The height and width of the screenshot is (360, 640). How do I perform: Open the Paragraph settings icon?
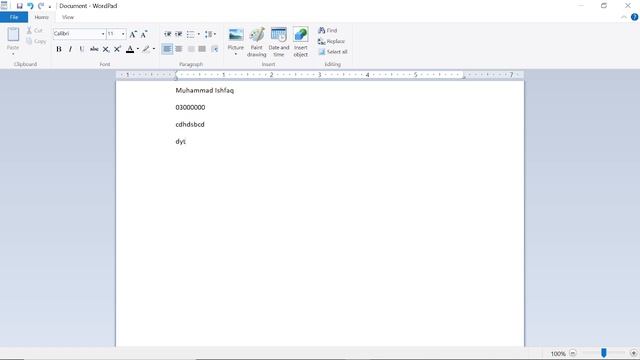214,49
